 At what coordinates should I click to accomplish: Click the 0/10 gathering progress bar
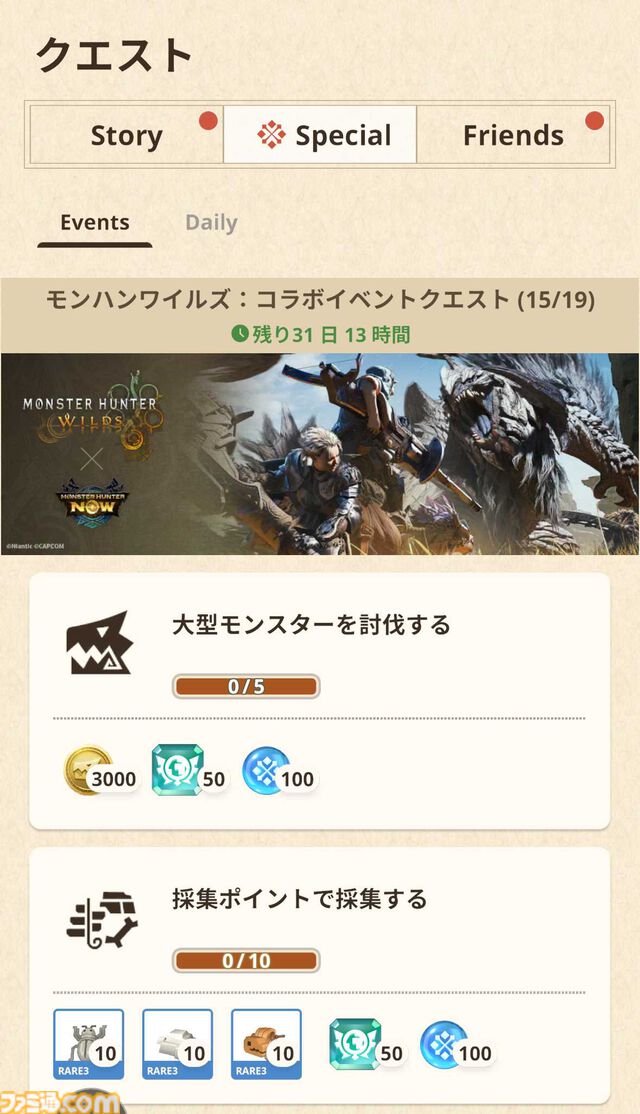246,961
